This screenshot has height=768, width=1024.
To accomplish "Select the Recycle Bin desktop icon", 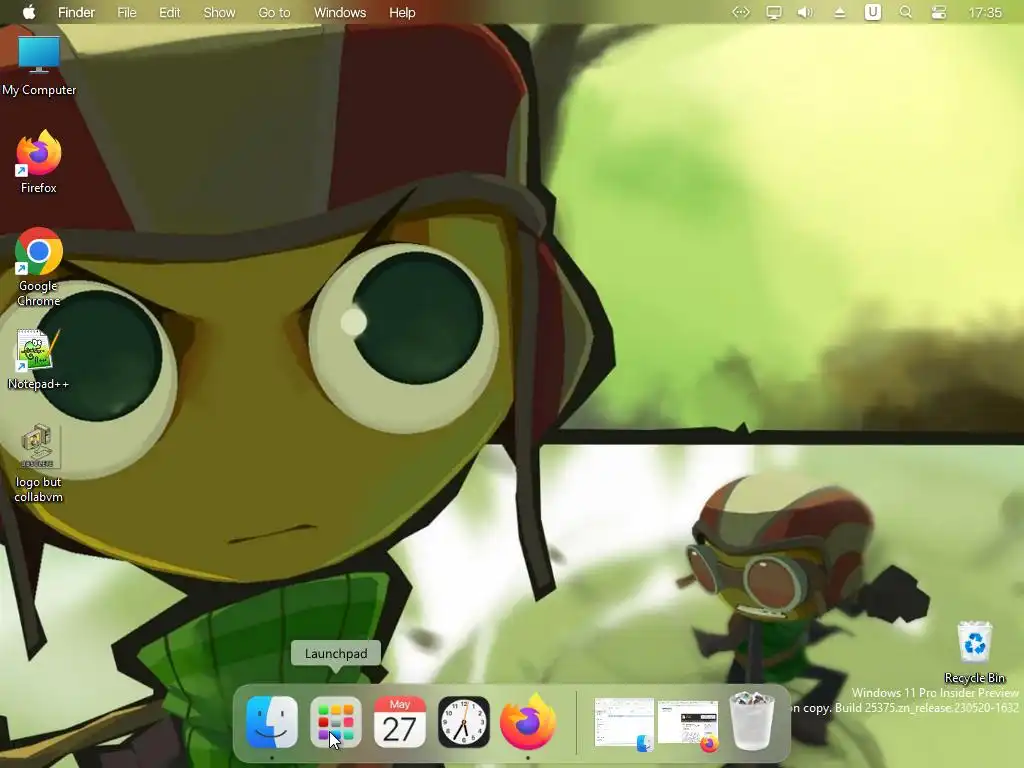I will point(974,652).
